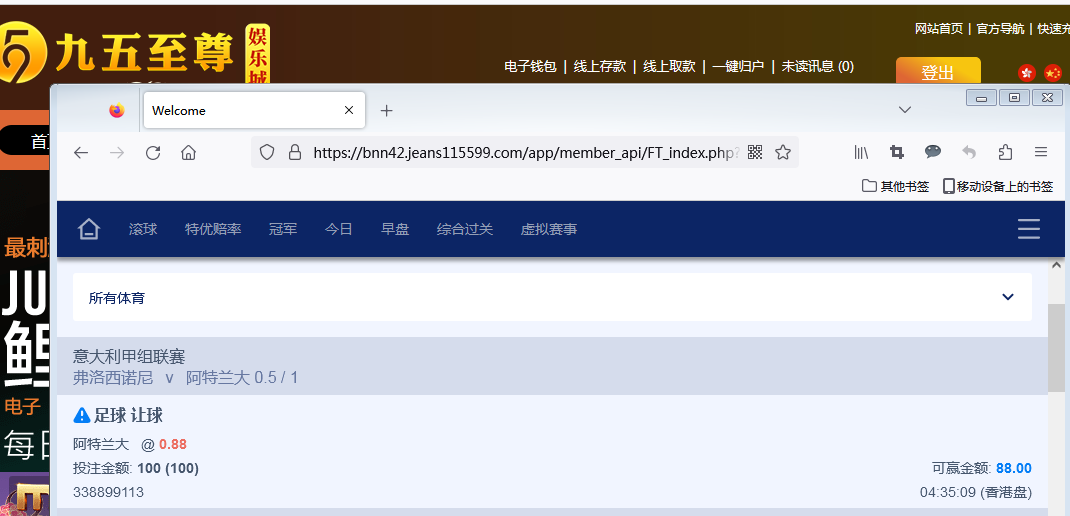
Task: Click 一键归户 in background site header
Action: click(738, 66)
